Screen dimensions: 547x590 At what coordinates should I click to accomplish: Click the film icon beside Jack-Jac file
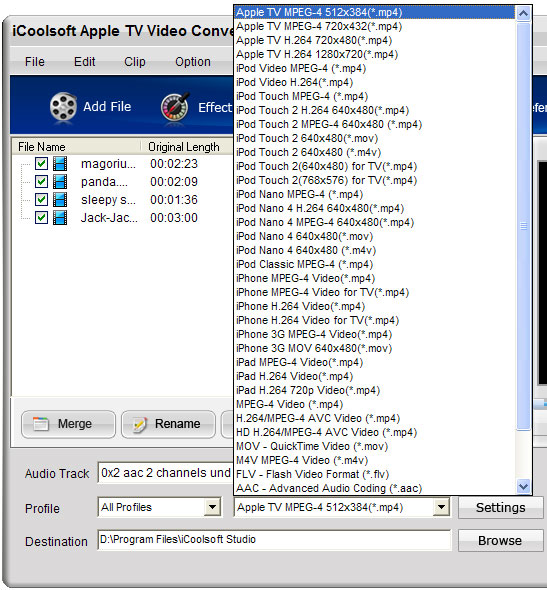point(60,218)
